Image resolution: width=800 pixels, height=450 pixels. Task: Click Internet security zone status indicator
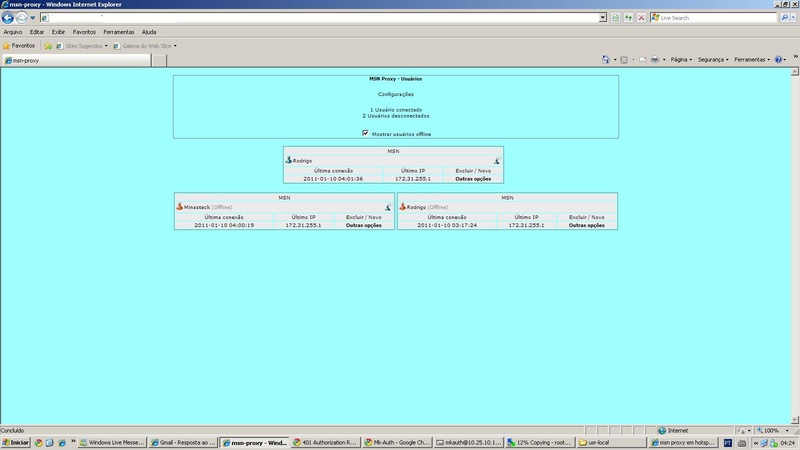673,431
